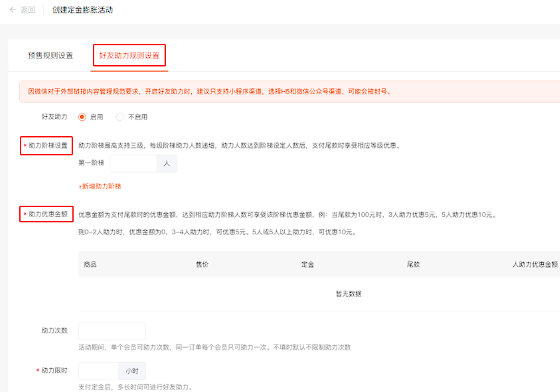The height and width of the screenshot is (392, 560).
Task: Click the 售价 column header
Action: [x=202, y=264]
